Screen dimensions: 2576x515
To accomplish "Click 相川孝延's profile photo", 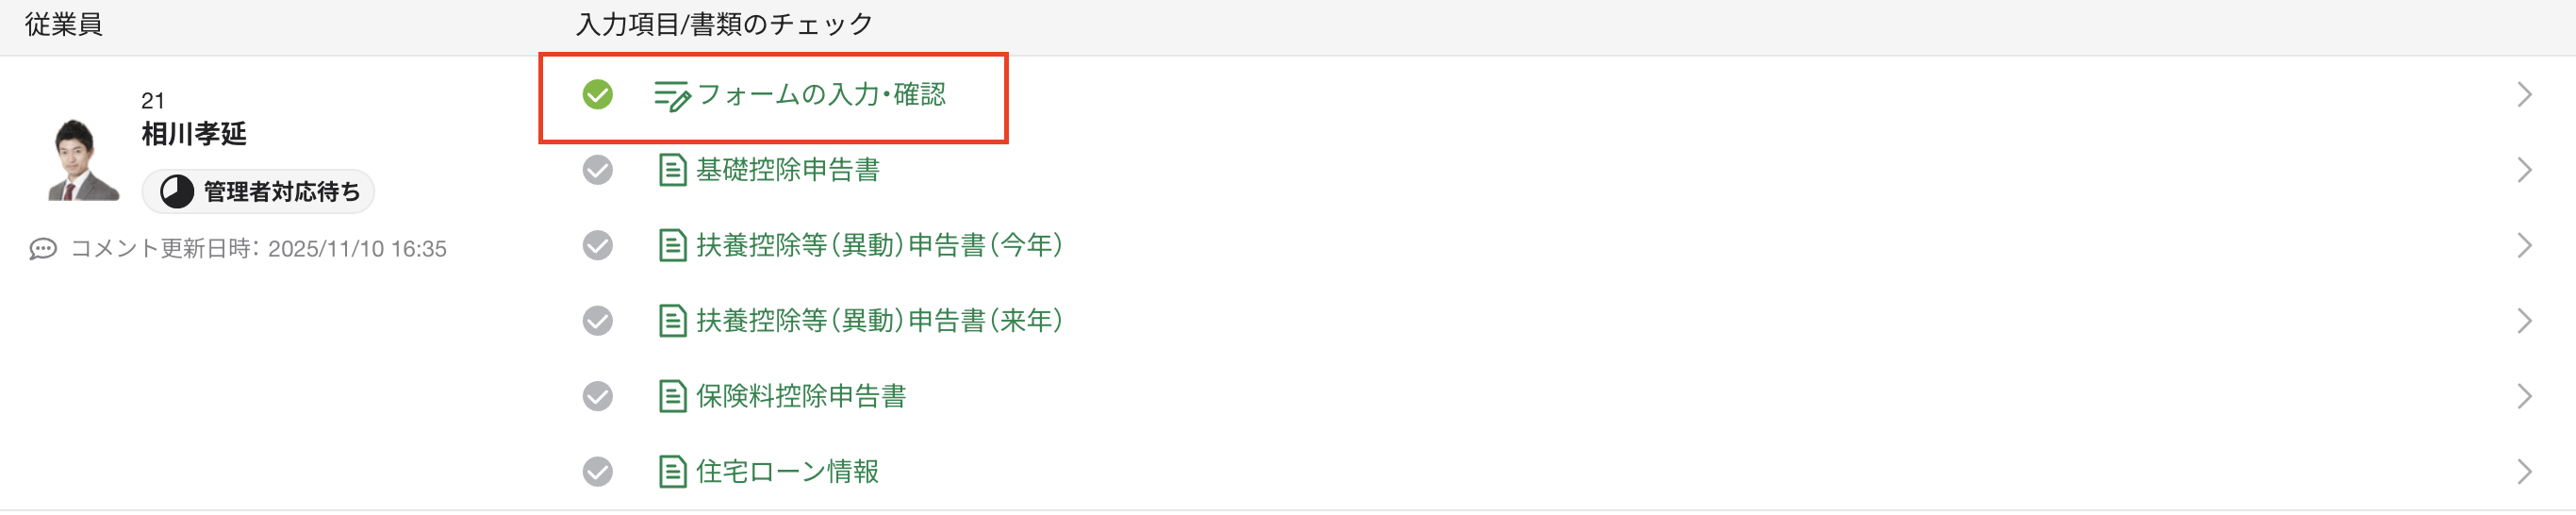I will click(82, 160).
